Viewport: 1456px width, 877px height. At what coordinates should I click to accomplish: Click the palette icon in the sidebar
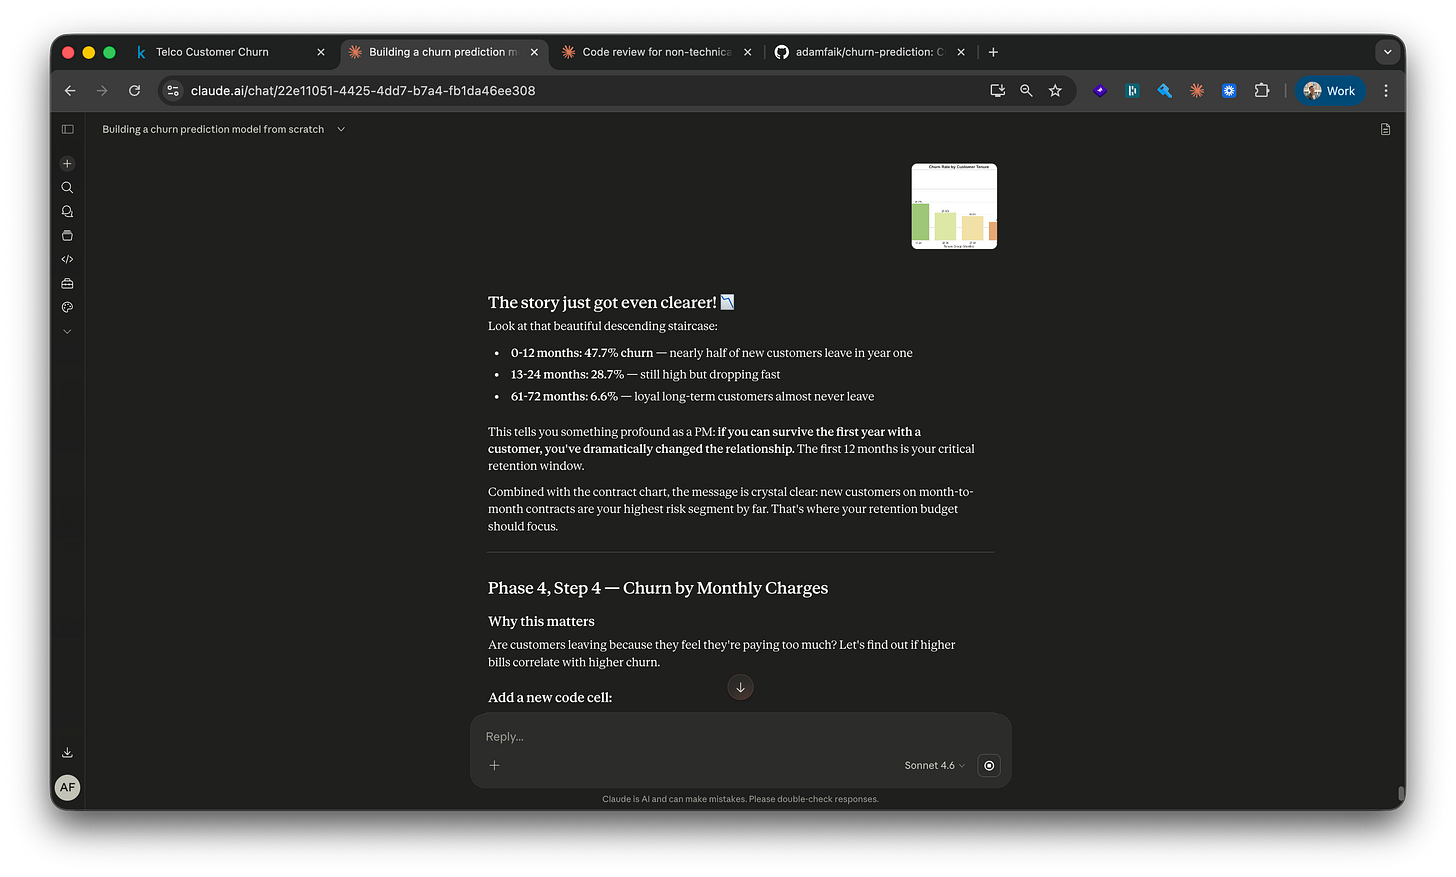coord(67,307)
